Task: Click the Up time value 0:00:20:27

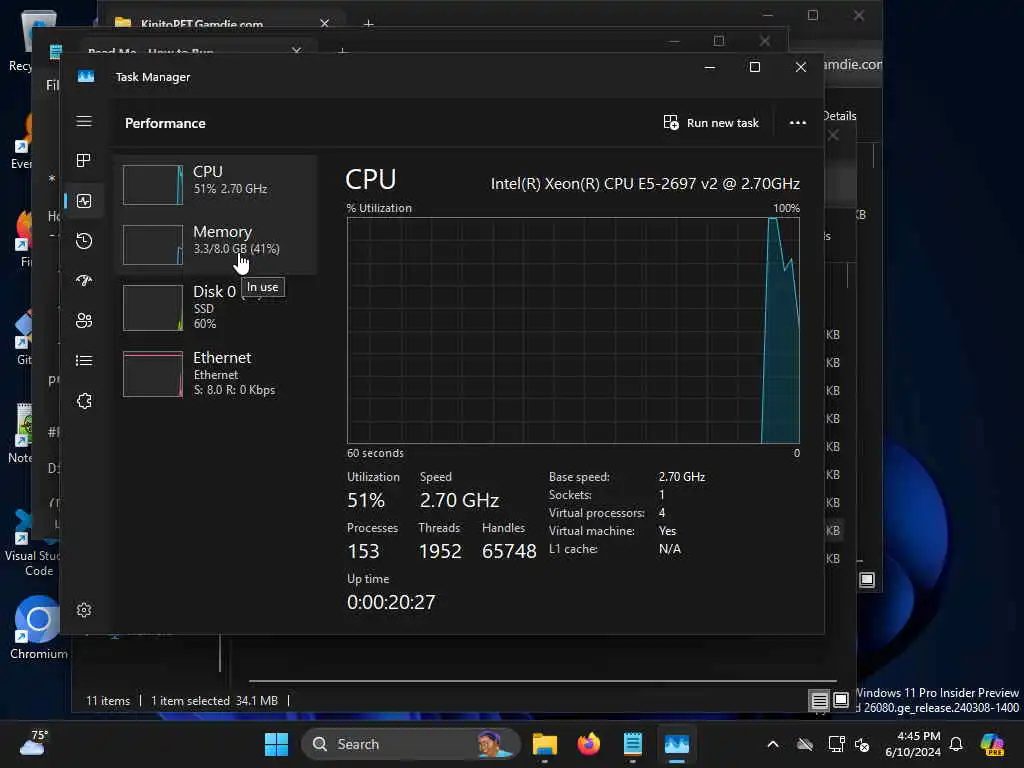Action: (x=391, y=602)
